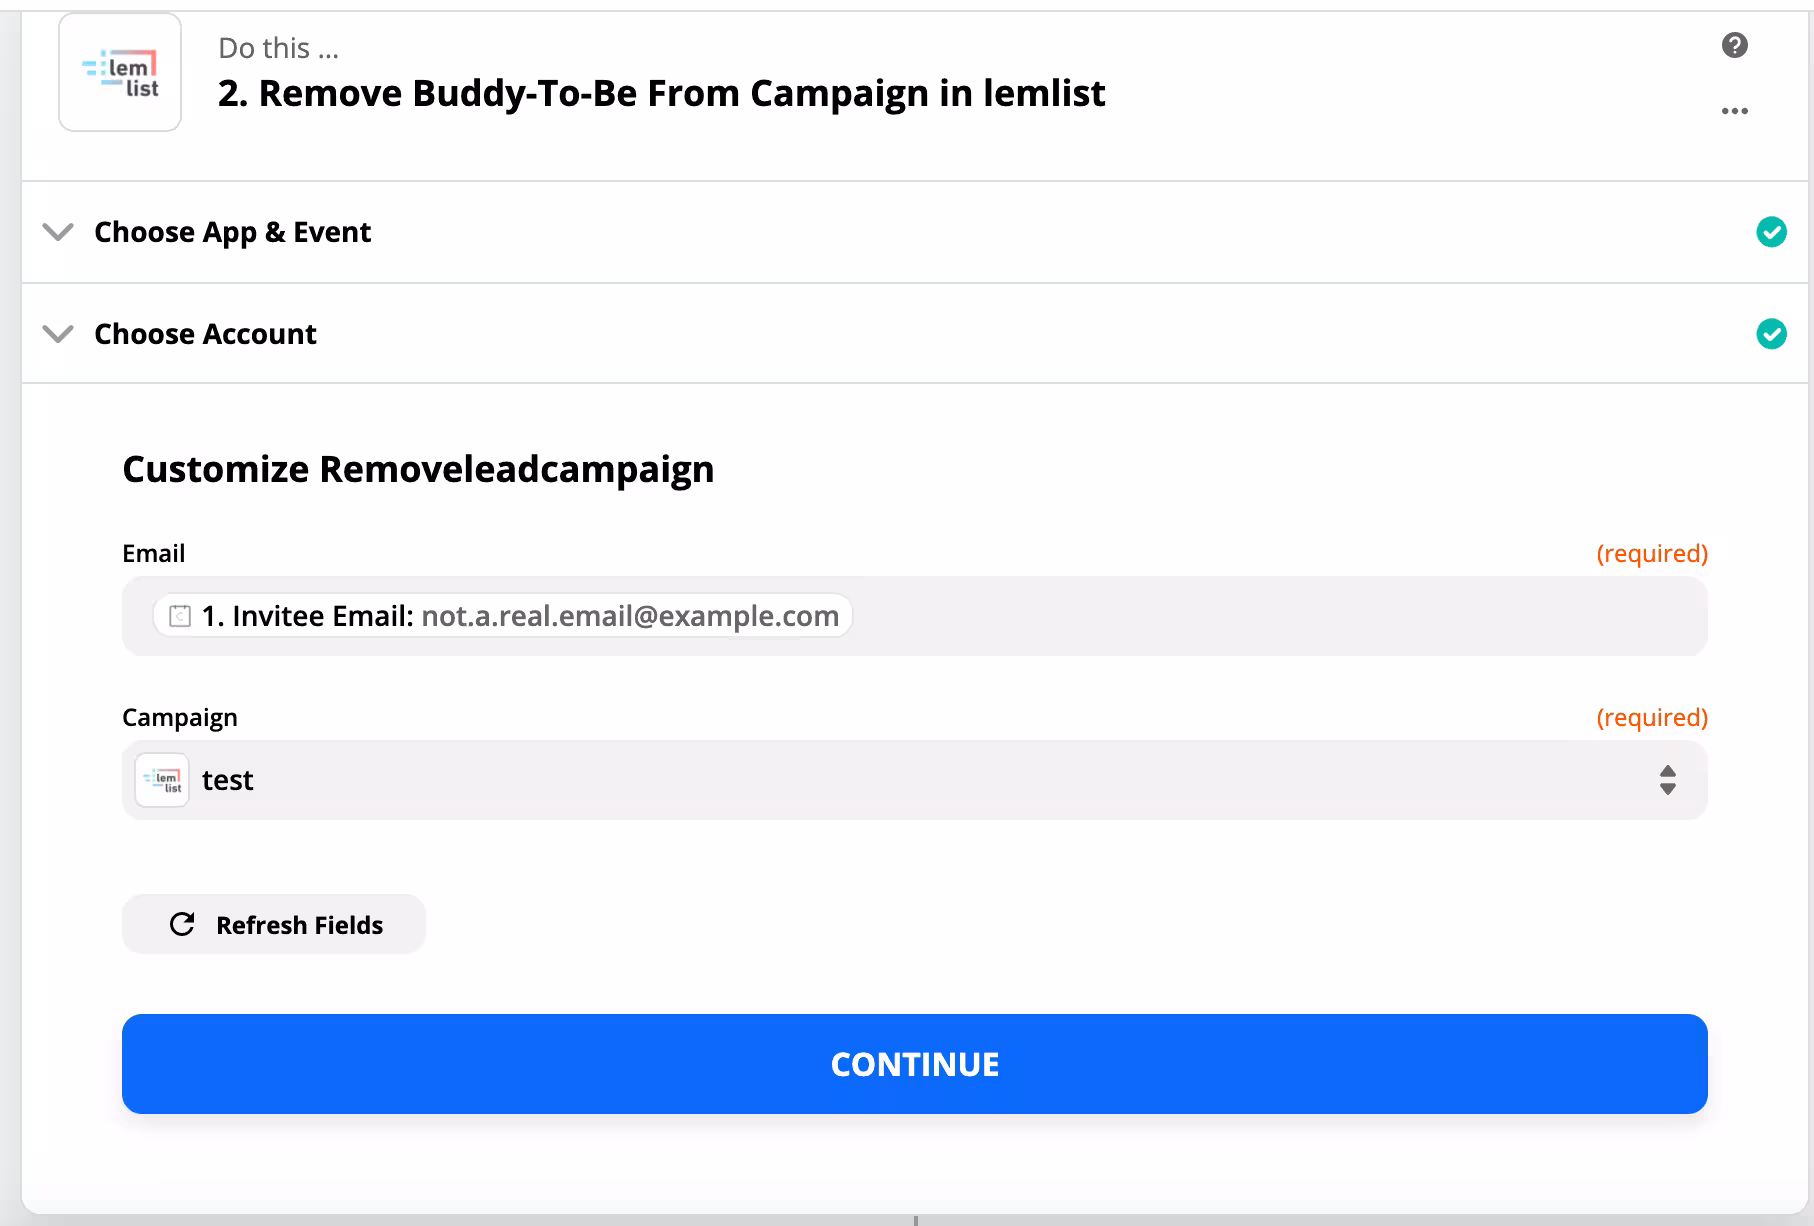The image size is (1814, 1226).
Task: Select the Choose Account section title
Action: click(x=205, y=334)
